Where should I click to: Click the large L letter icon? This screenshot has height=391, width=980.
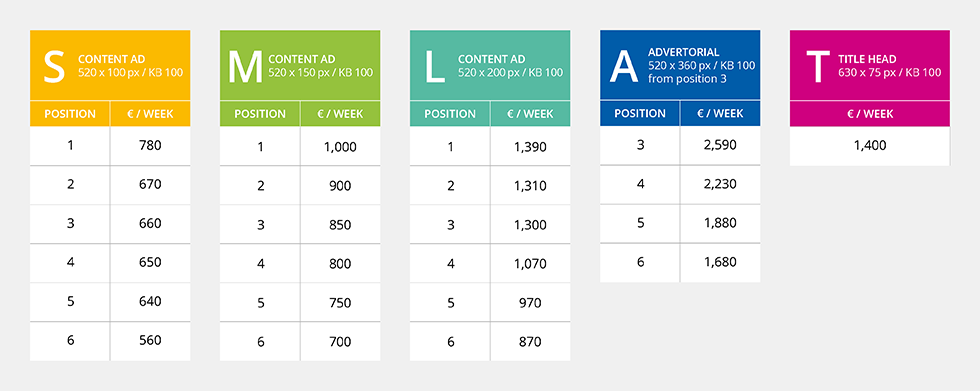point(434,67)
